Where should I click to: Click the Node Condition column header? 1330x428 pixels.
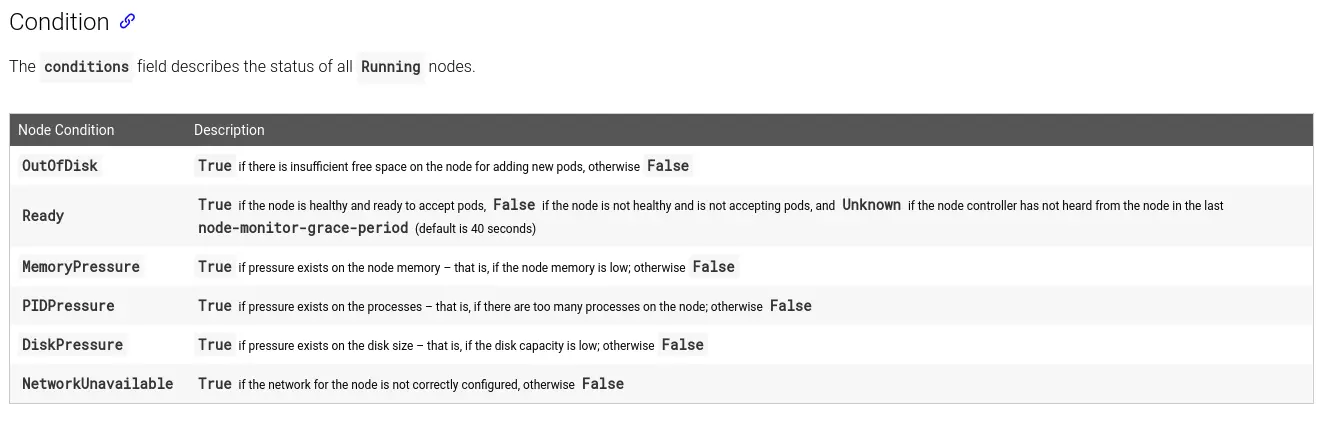(x=66, y=130)
